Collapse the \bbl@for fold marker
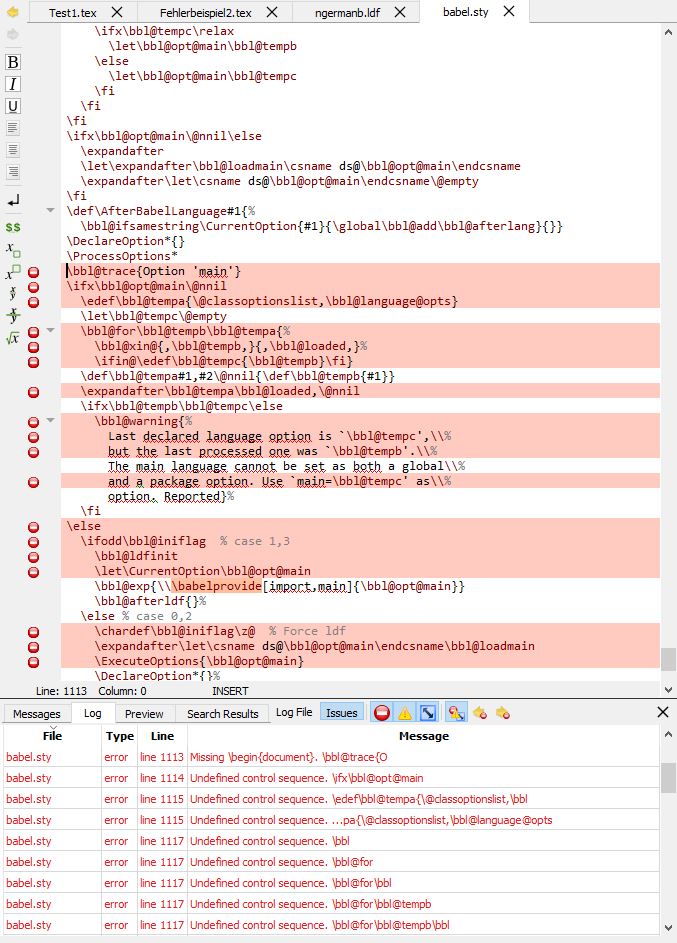Viewport: 677px width, 943px height. click(51, 331)
